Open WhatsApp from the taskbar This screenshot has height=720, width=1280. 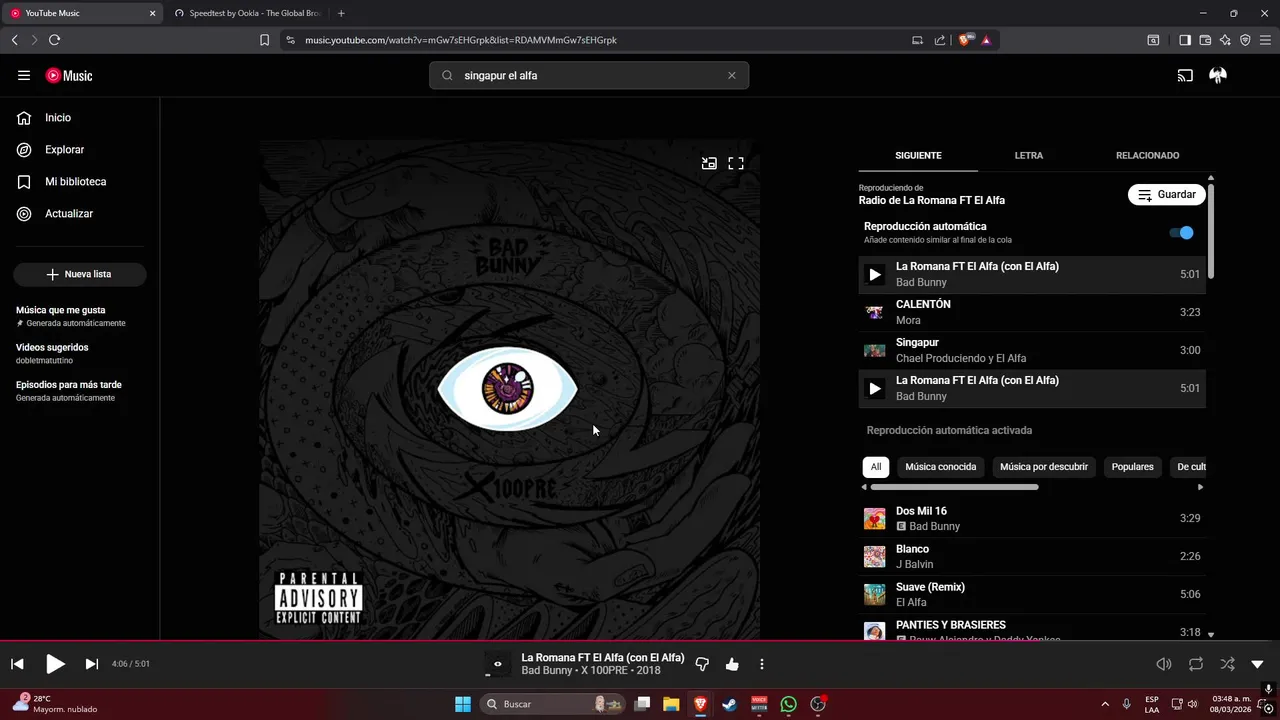point(789,704)
